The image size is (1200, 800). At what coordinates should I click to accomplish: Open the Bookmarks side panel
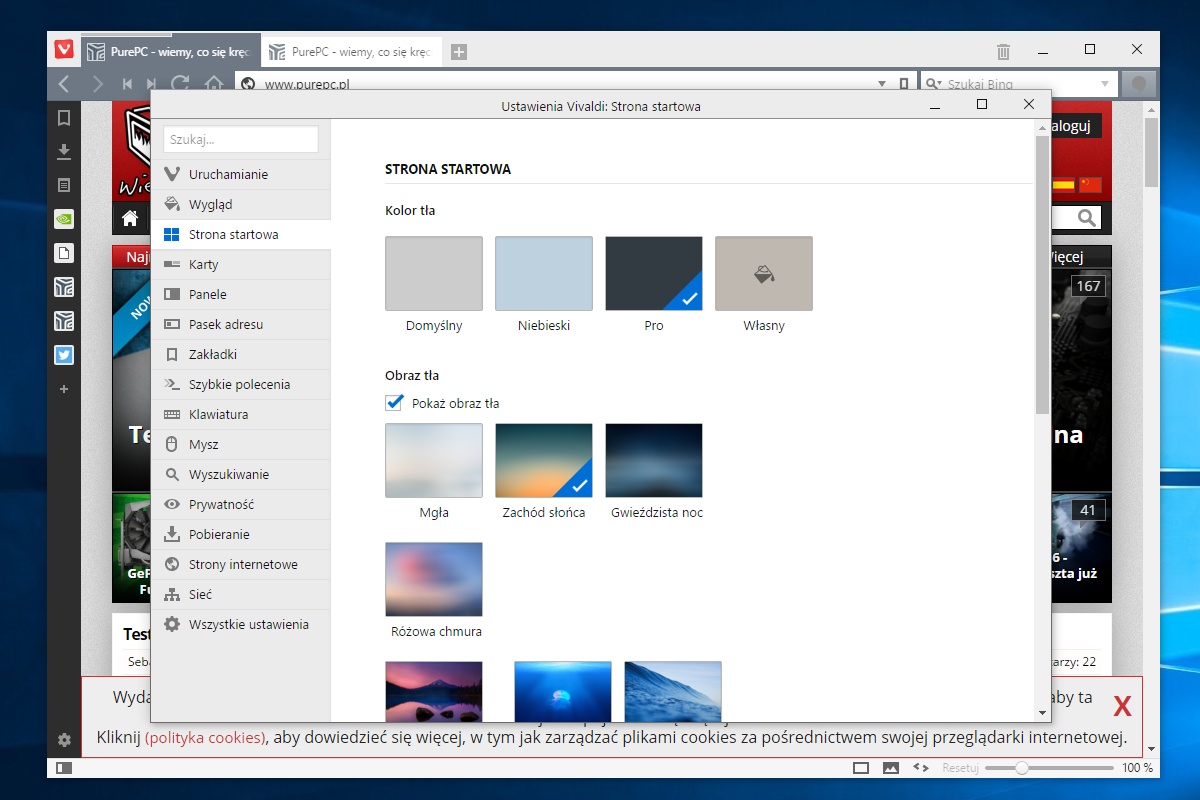tap(64, 118)
